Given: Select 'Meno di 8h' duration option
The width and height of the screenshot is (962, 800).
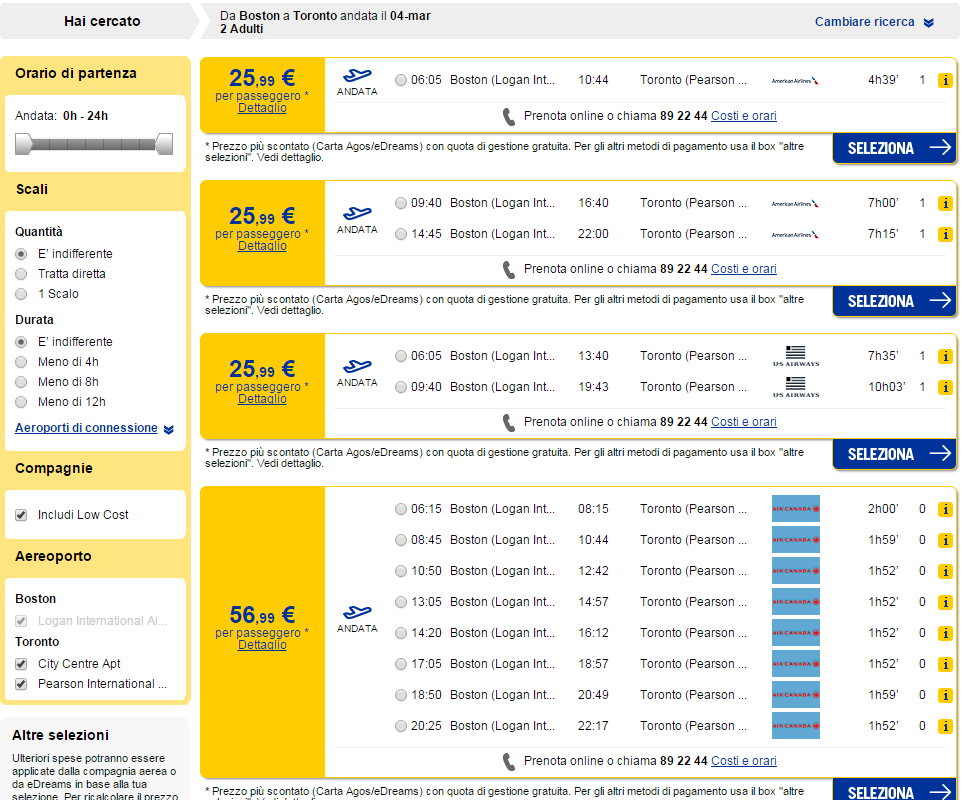Looking at the screenshot, I should tap(21, 382).
